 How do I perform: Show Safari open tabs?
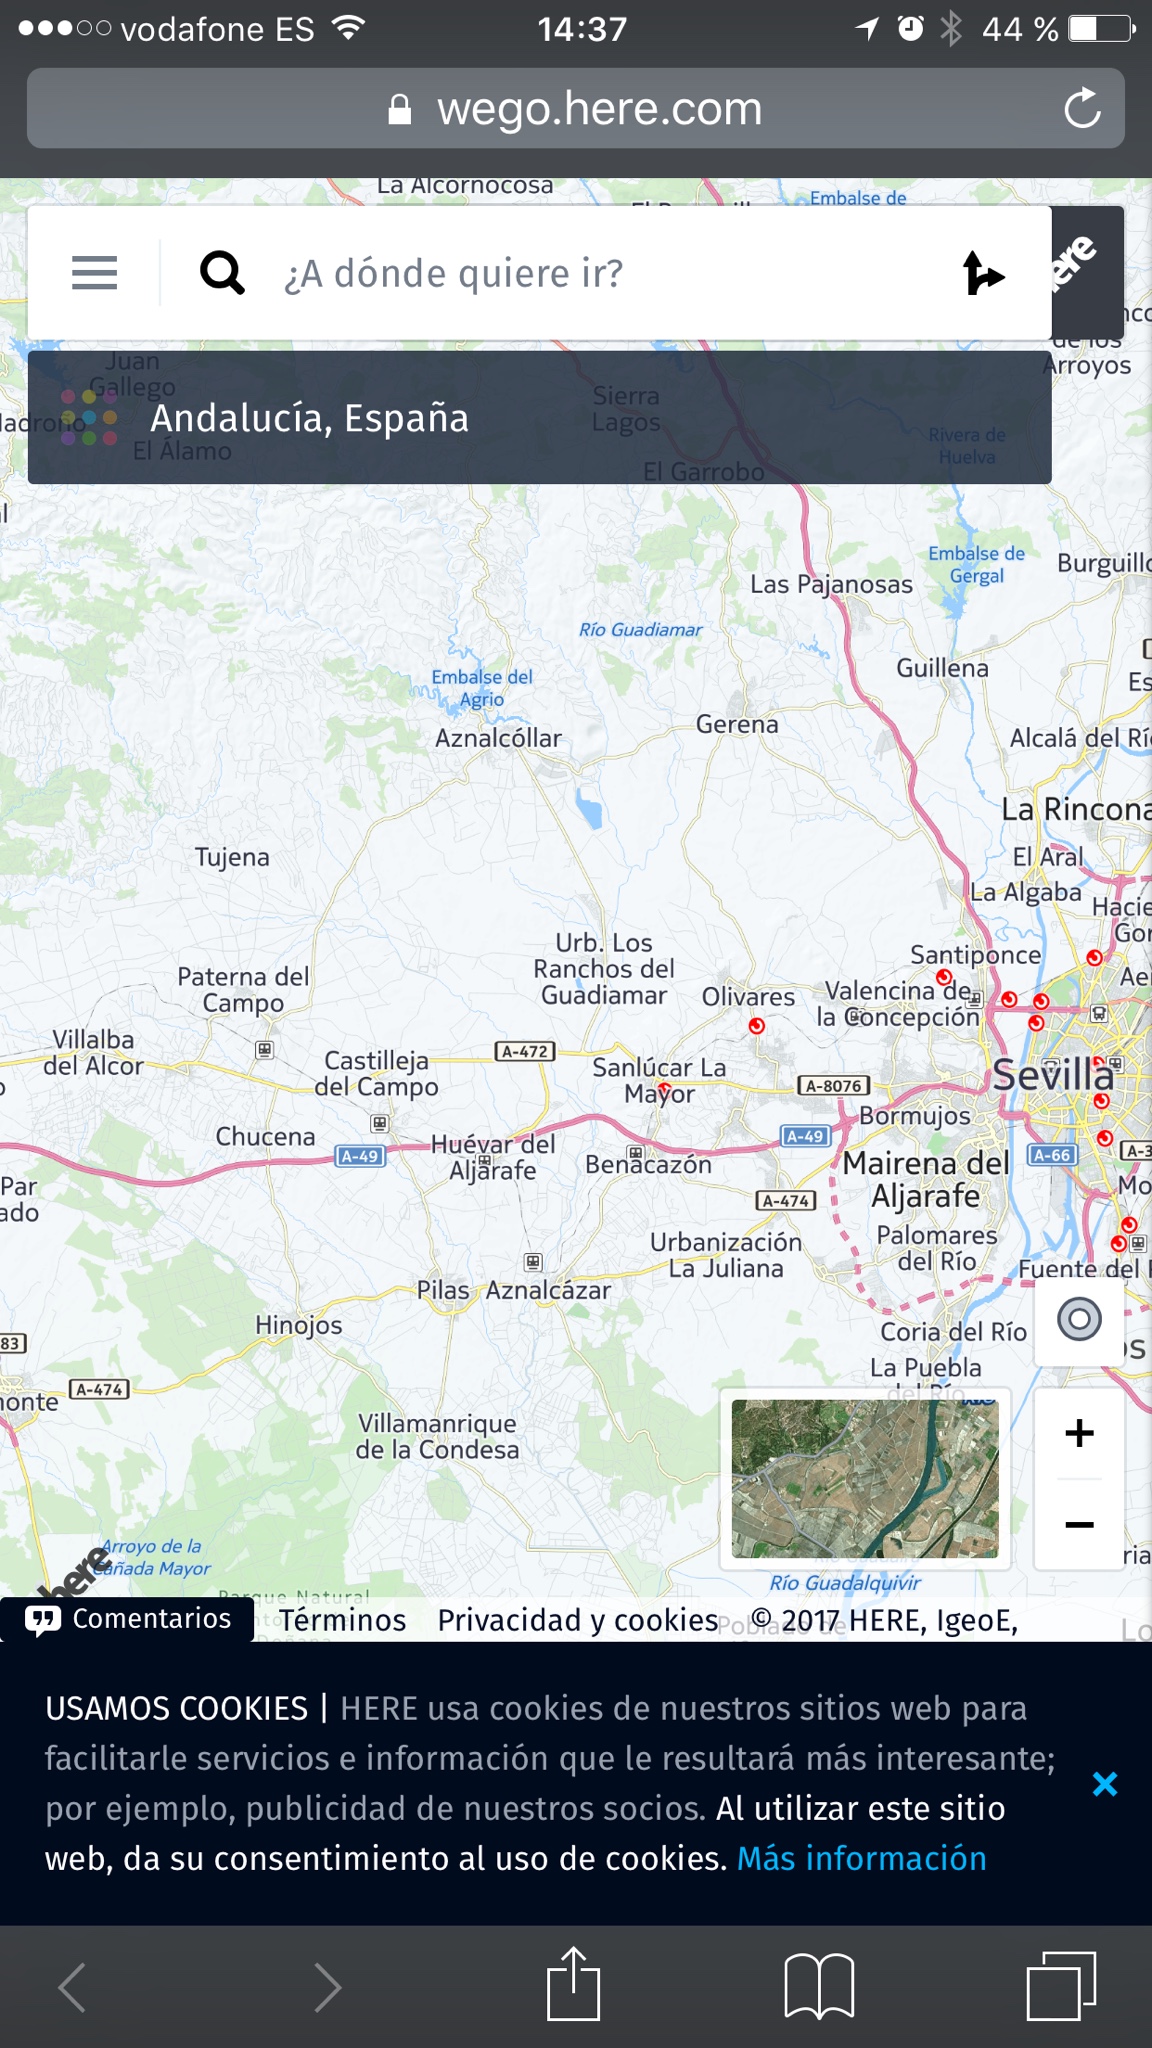(1061, 1986)
